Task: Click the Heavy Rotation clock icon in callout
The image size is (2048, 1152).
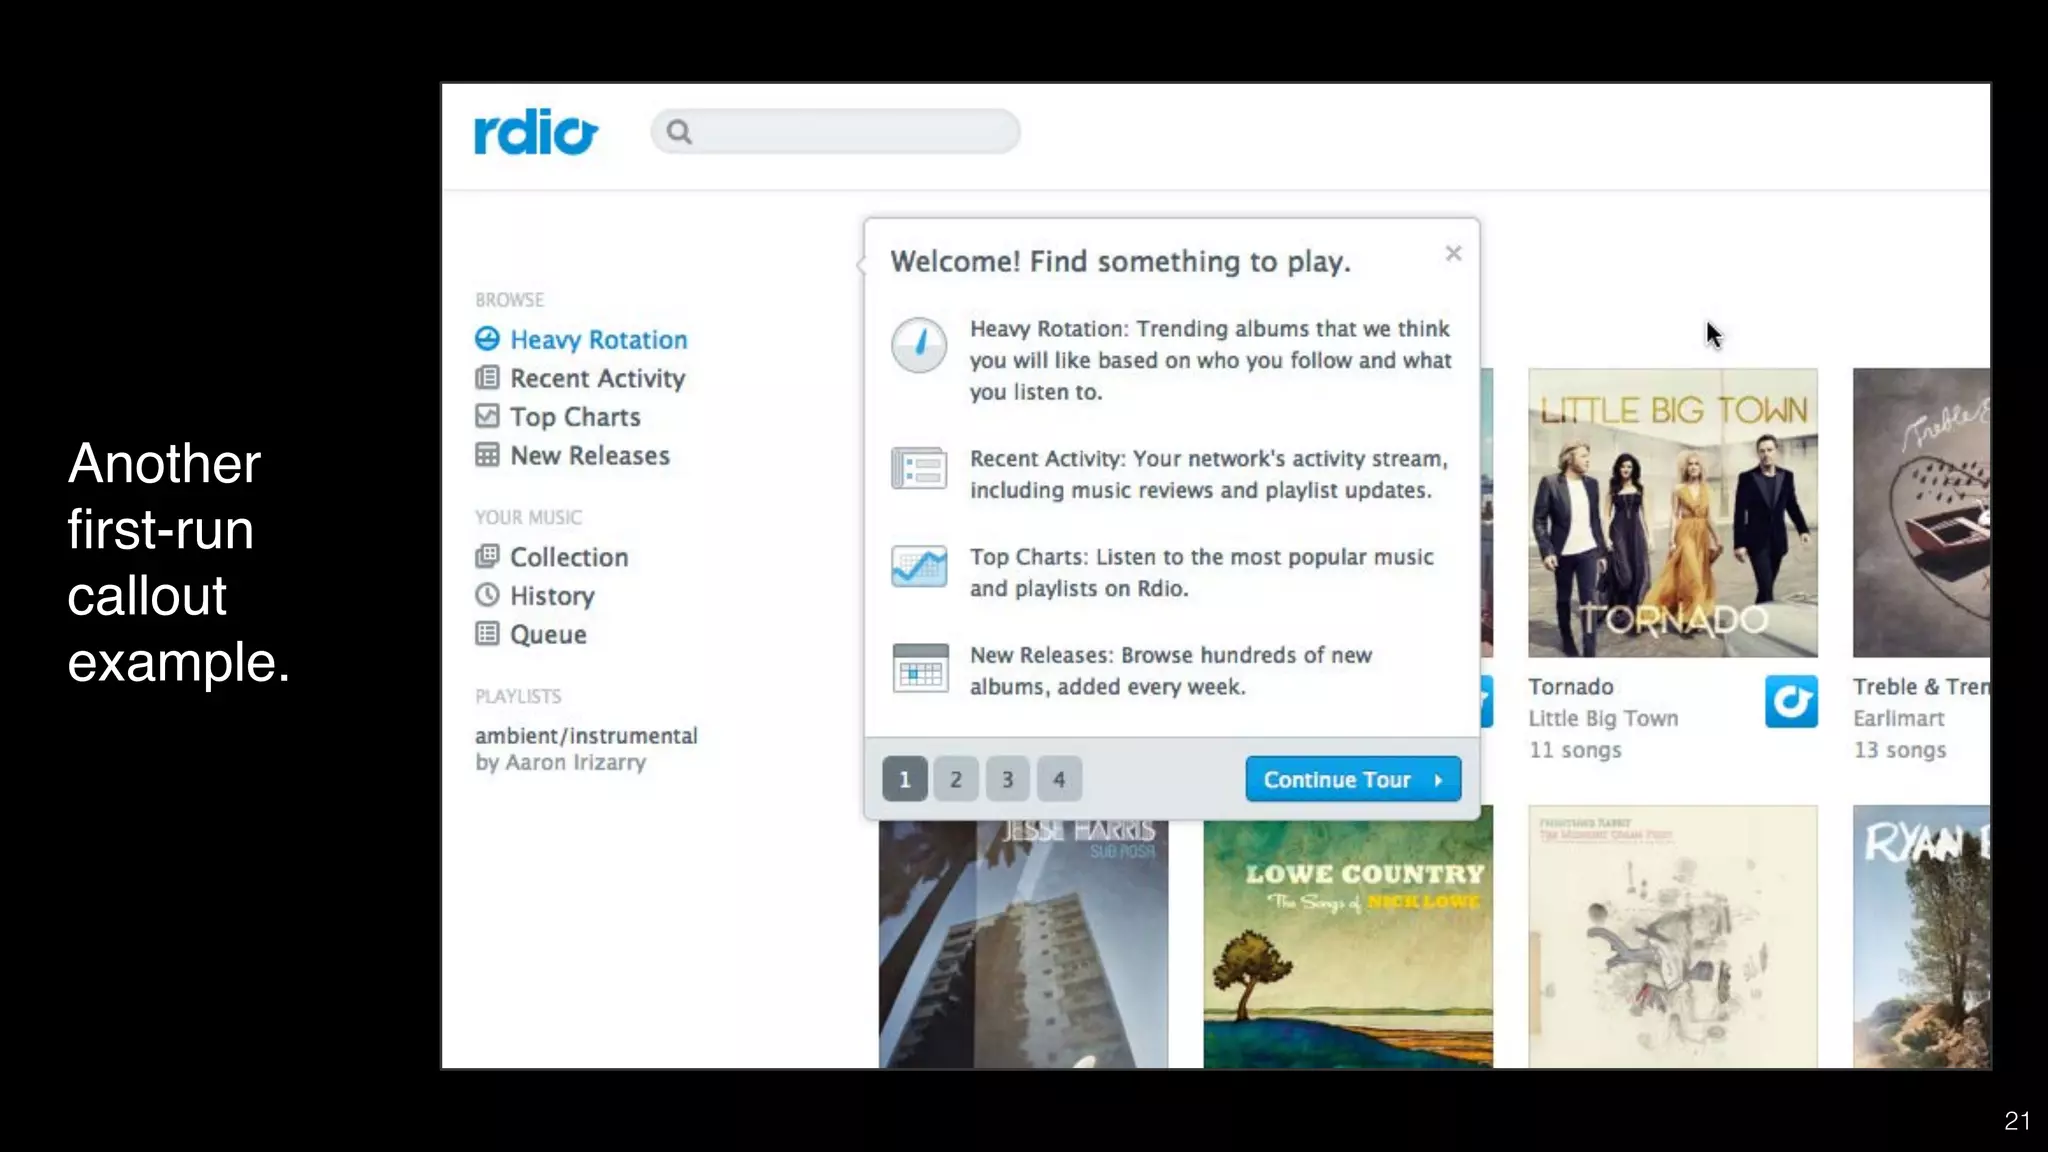Action: point(919,345)
